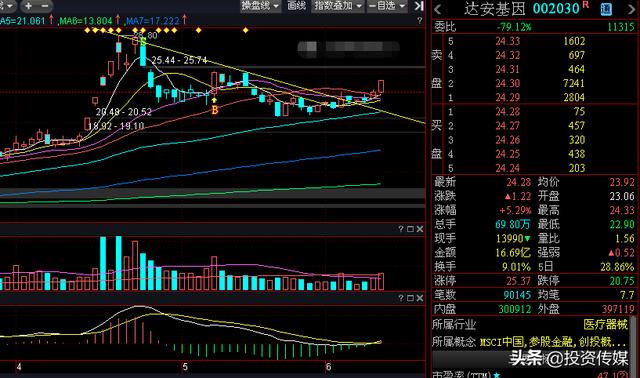This screenshot has width=640, height=378.
Task: Open the partially visible leftmost toolbar dropdown
Action: pos(8,6)
